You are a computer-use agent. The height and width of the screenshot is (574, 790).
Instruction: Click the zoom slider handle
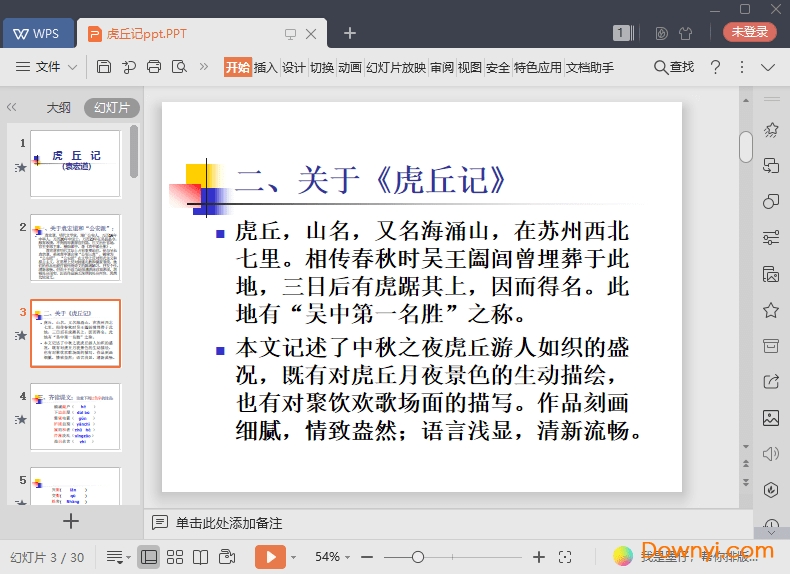coord(418,556)
